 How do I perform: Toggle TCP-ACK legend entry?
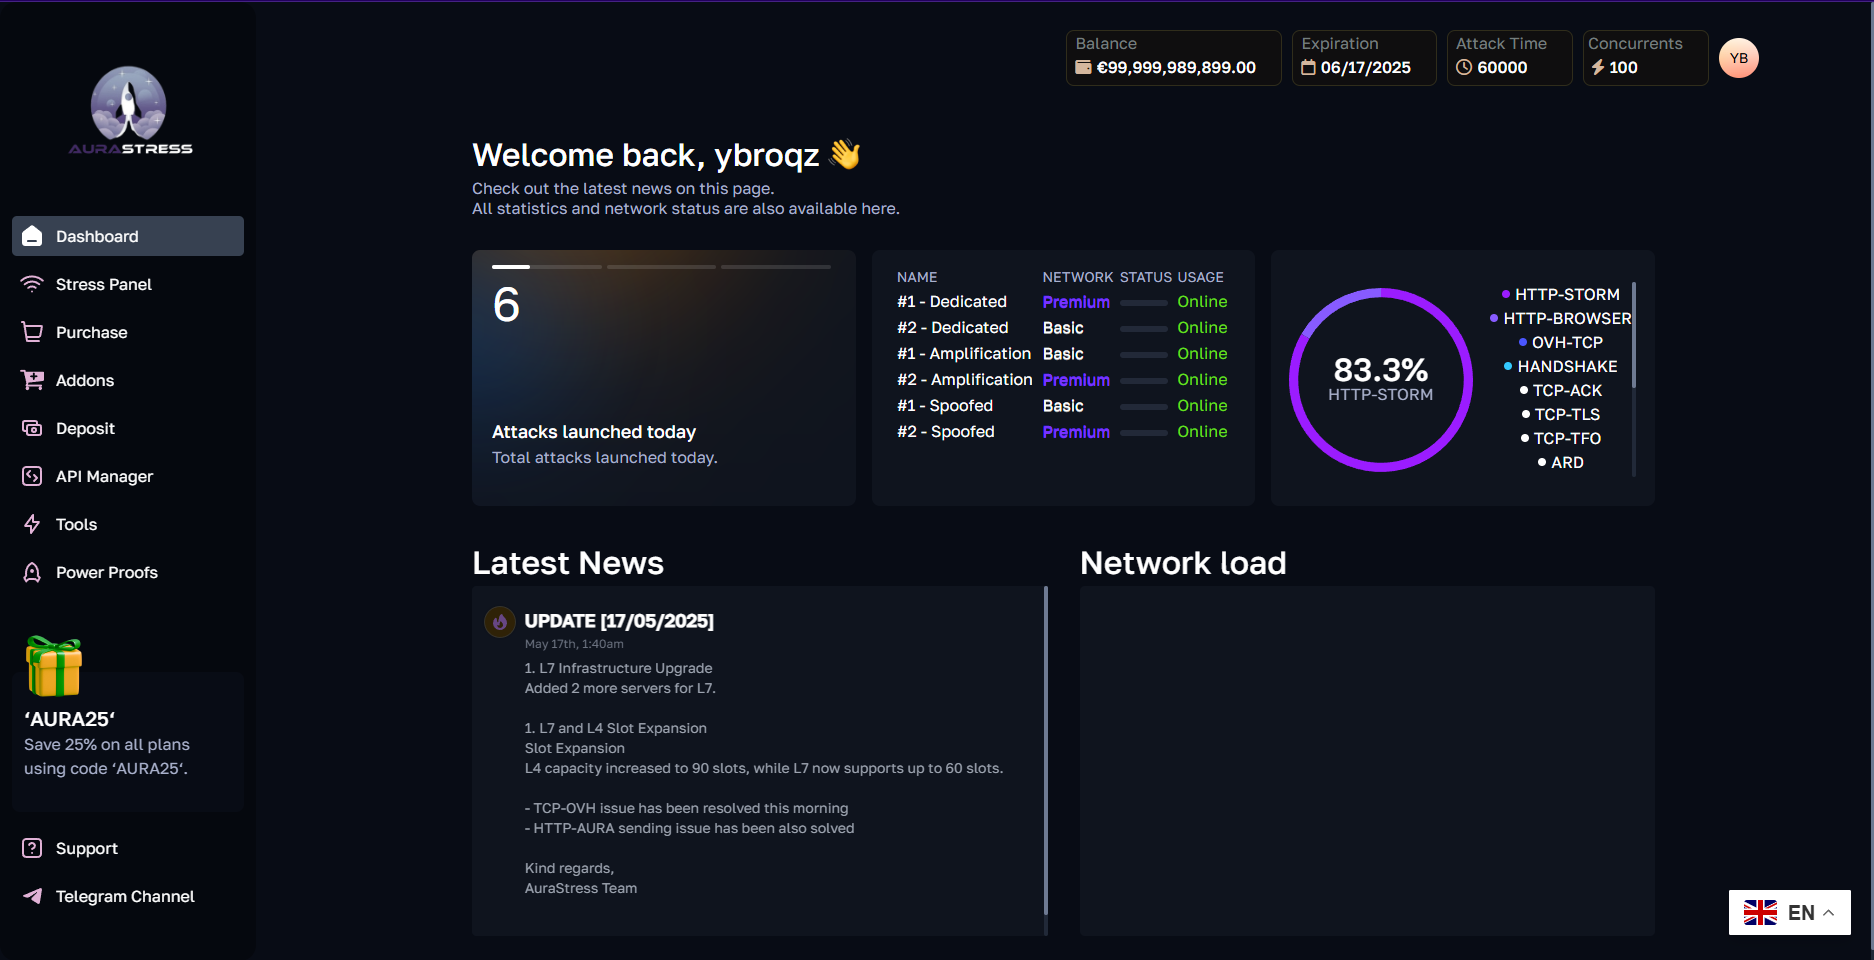tap(1560, 390)
